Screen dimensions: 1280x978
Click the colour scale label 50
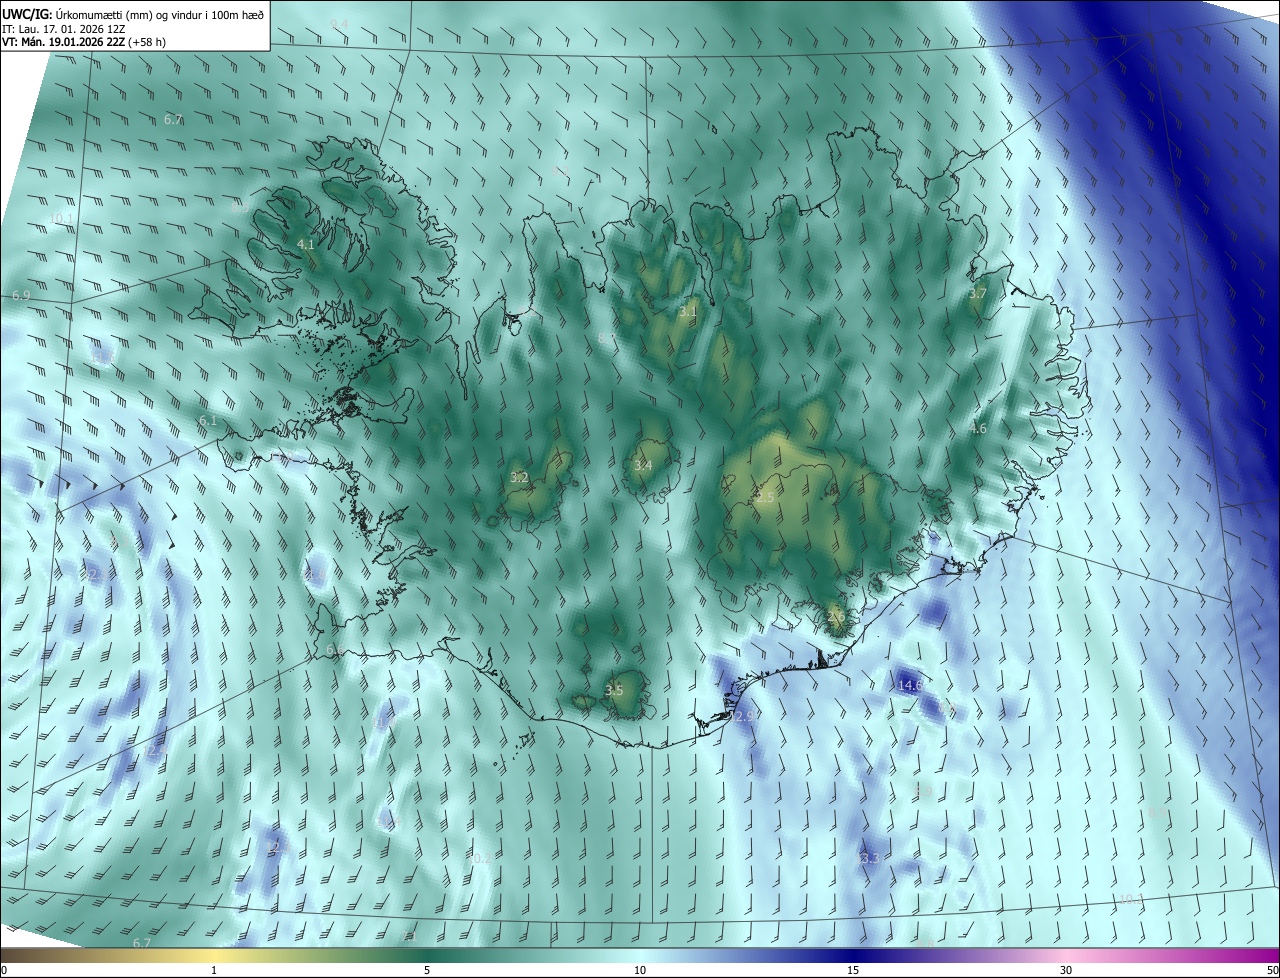(1272, 971)
